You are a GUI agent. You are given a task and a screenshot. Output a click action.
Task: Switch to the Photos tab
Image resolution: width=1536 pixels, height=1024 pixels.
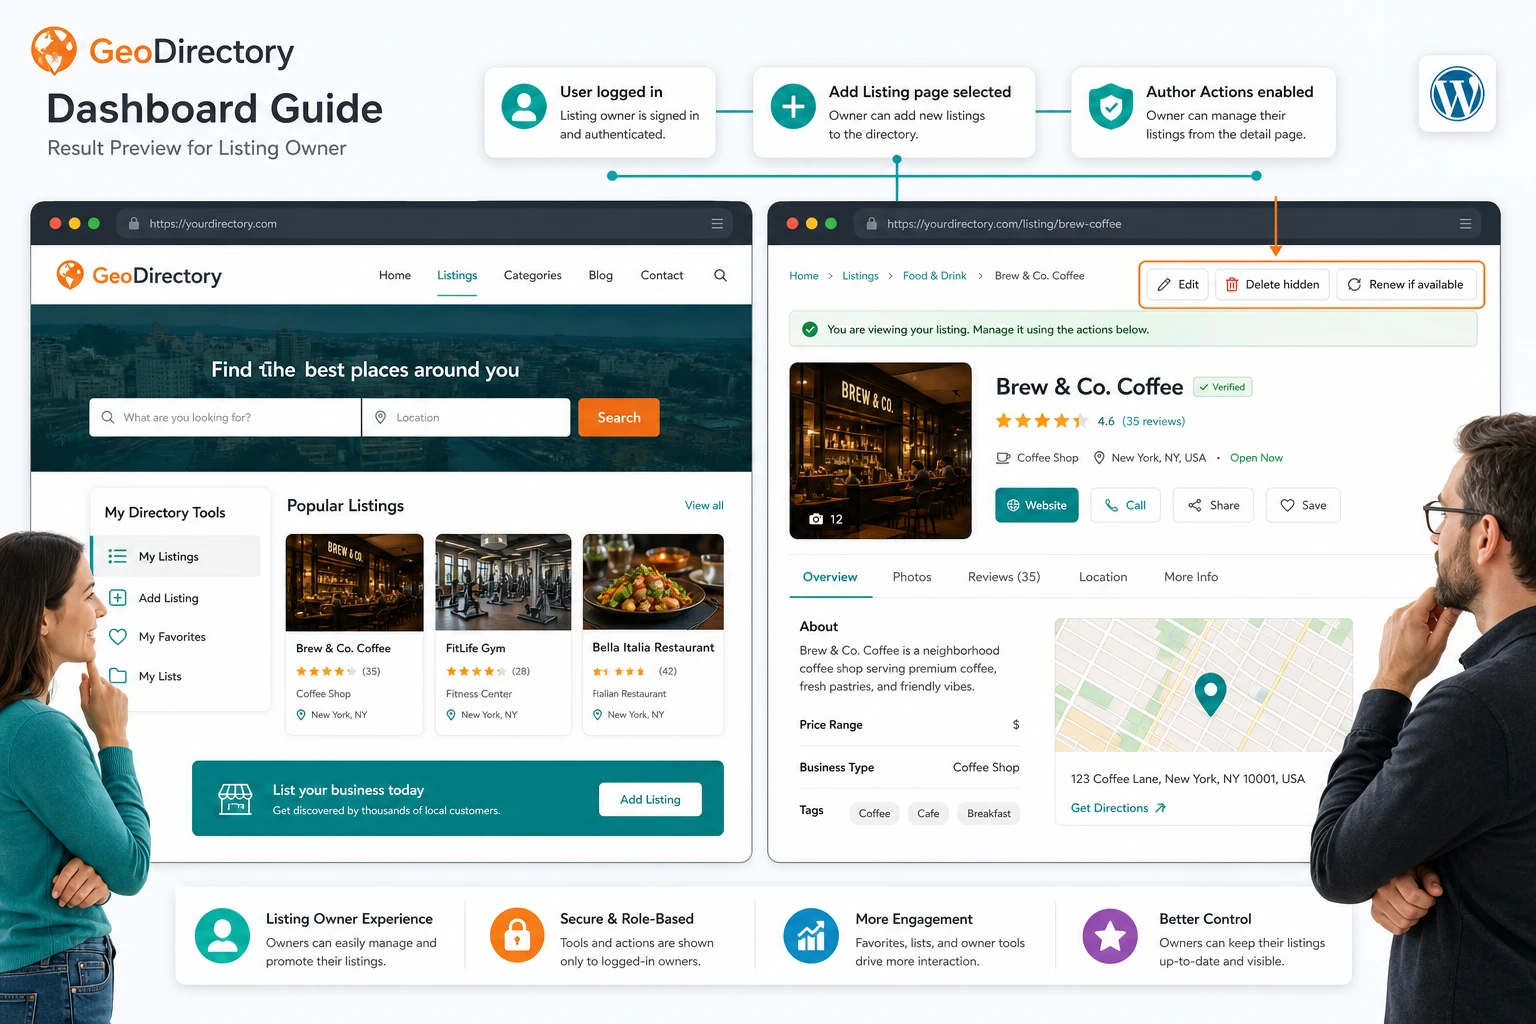click(x=912, y=577)
